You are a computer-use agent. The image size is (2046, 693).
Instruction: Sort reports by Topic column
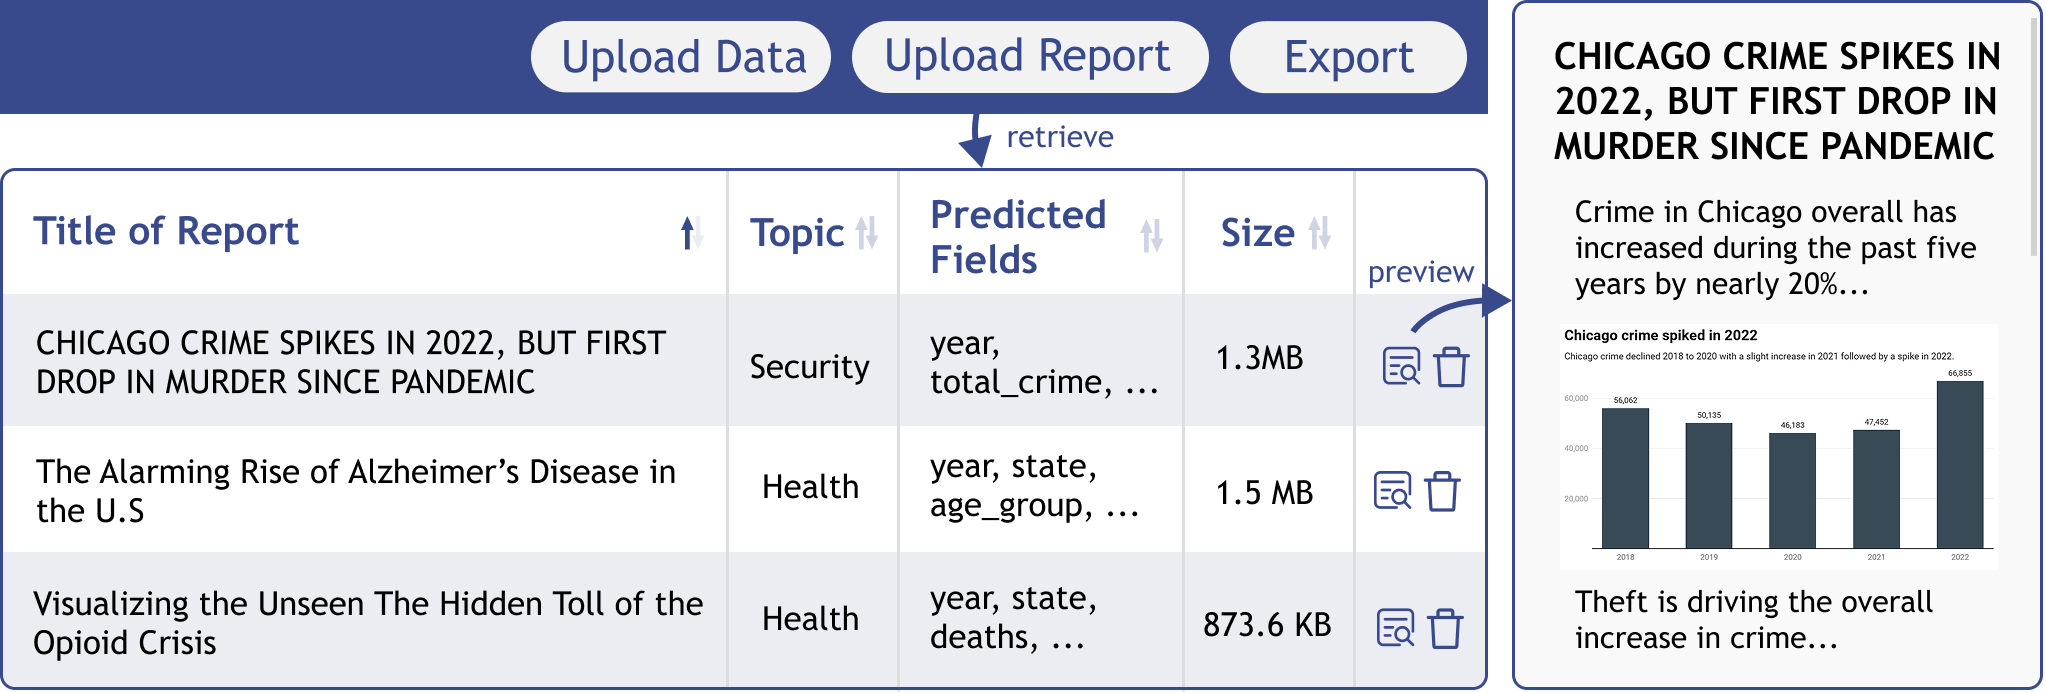(866, 233)
